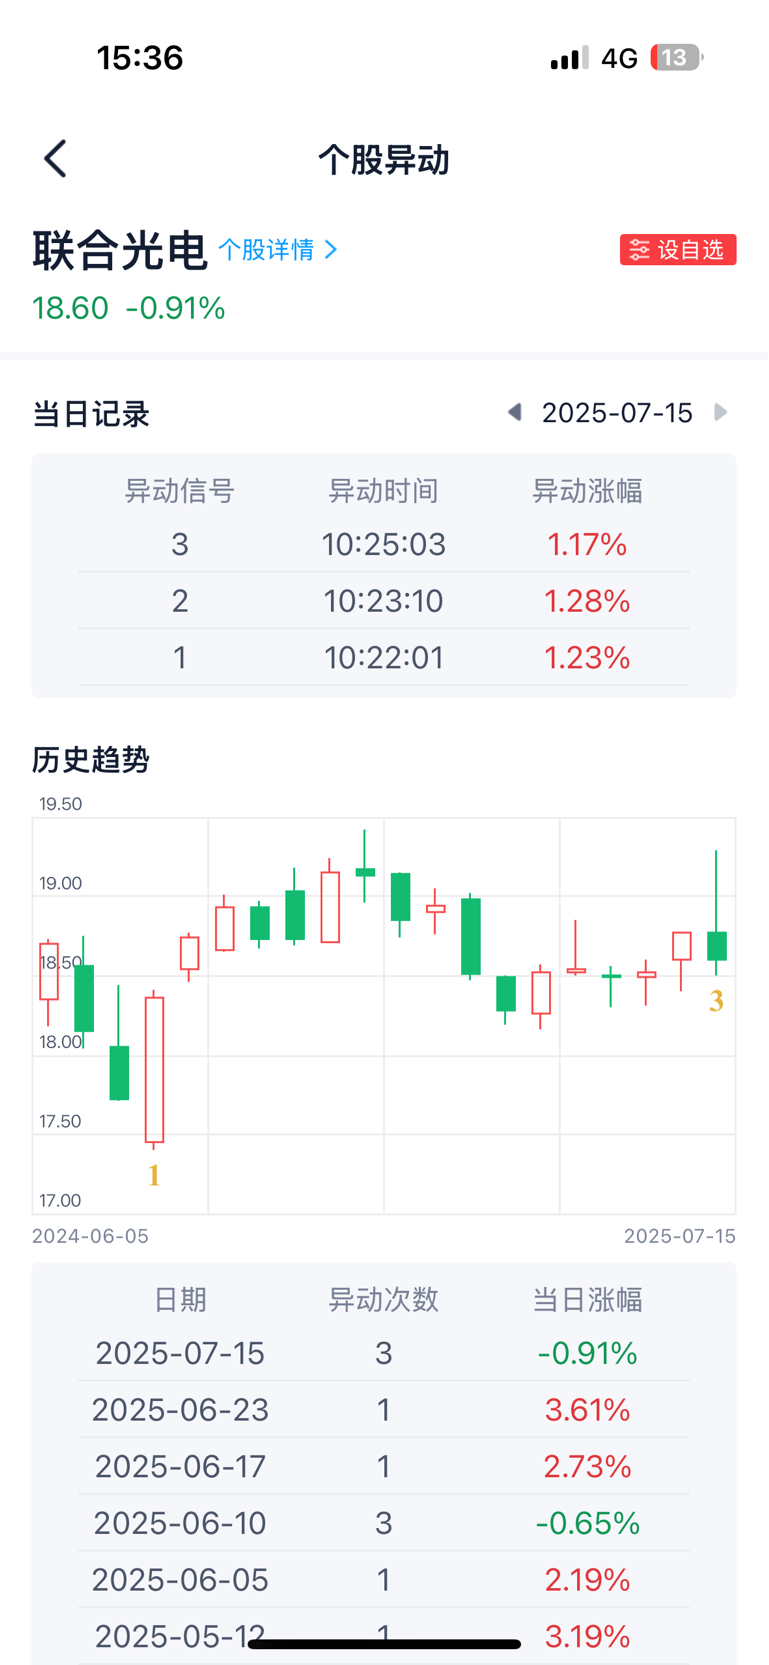The image size is (769, 1665).
Task: Tap the 异动涨幅 column header
Action: [587, 491]
